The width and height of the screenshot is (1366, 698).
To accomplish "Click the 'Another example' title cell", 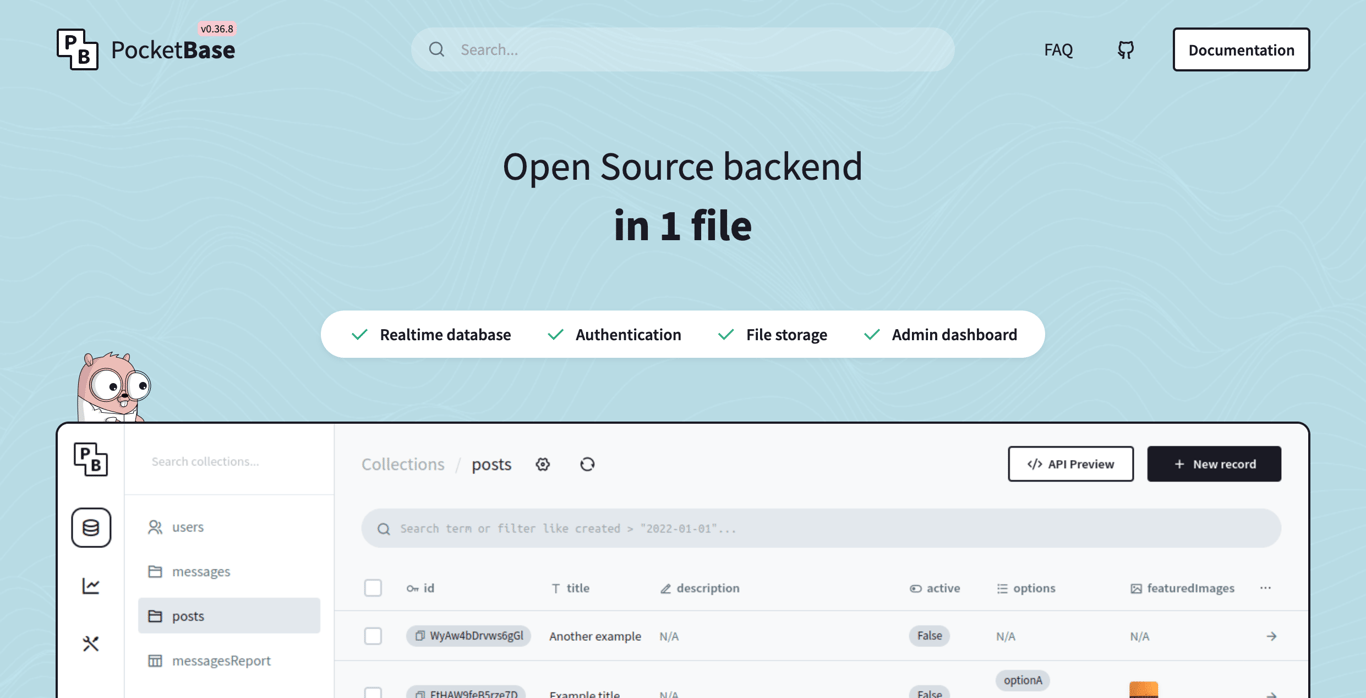I will (595, 636).
